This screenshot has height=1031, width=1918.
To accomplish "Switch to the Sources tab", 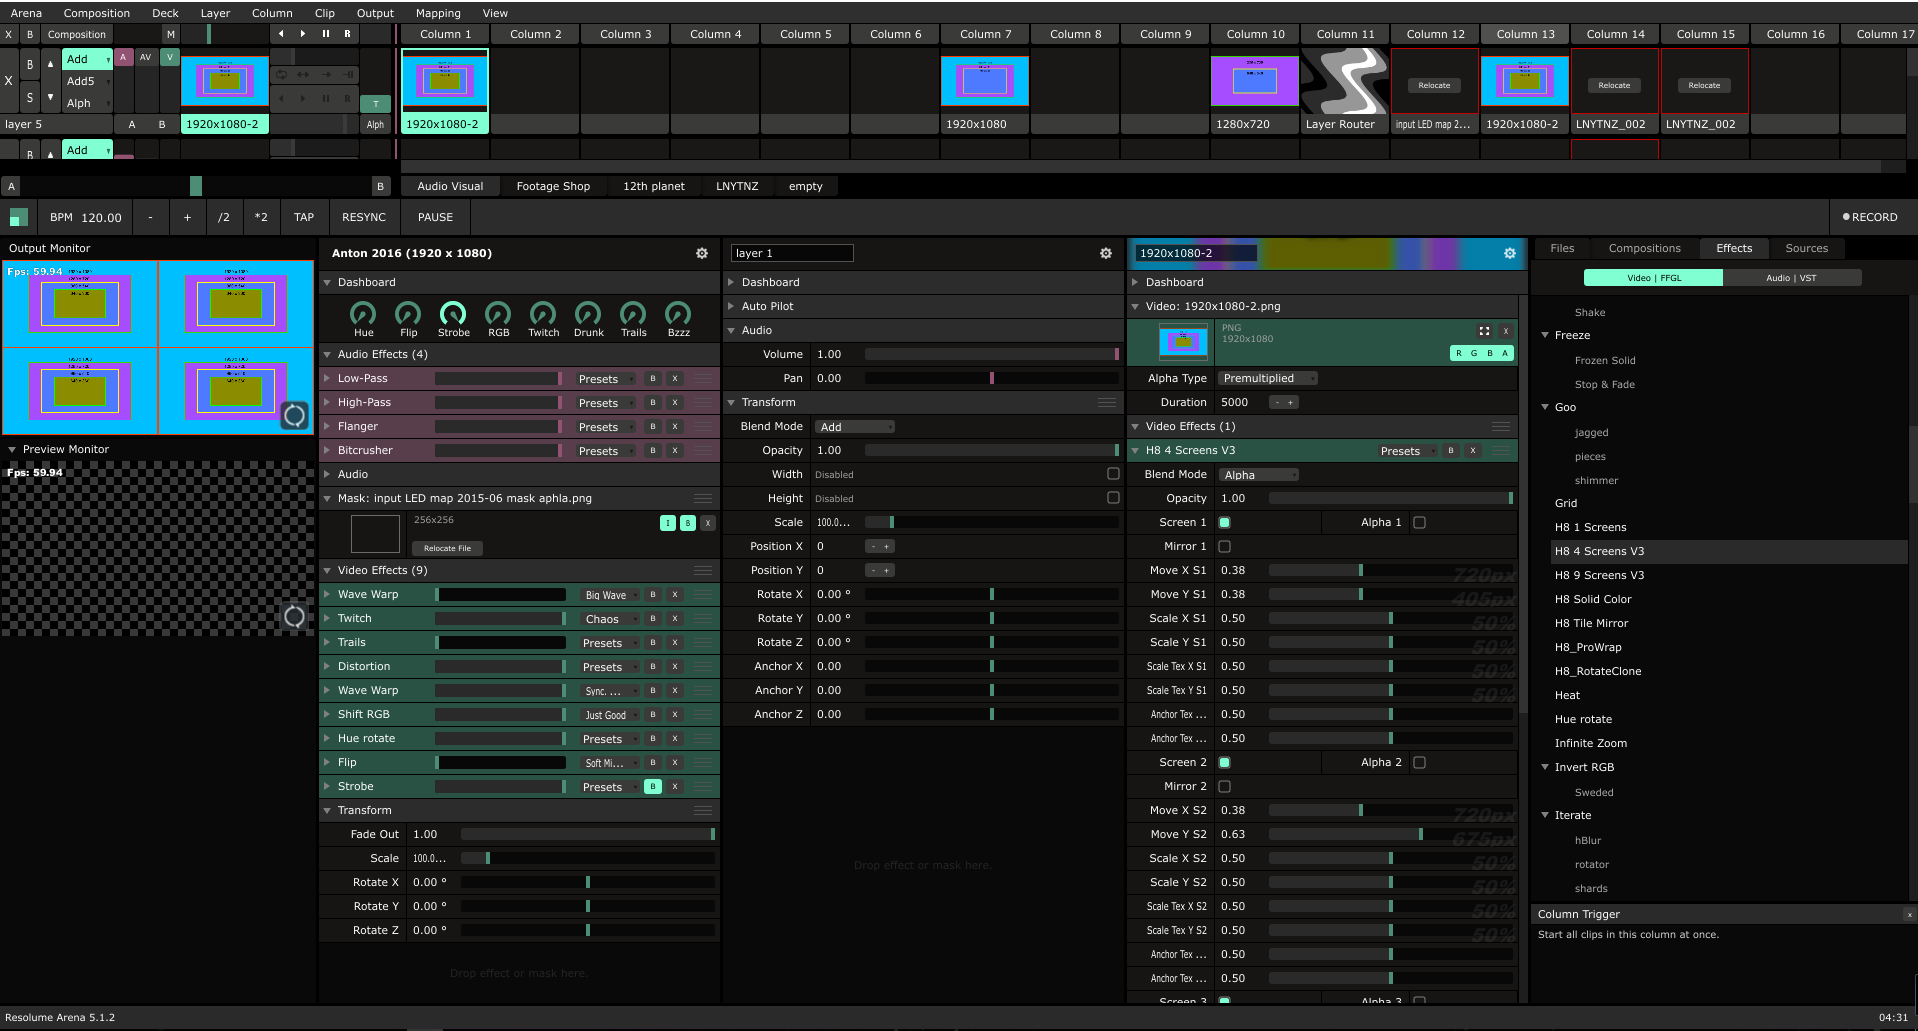I will (x=1806, y=249).
